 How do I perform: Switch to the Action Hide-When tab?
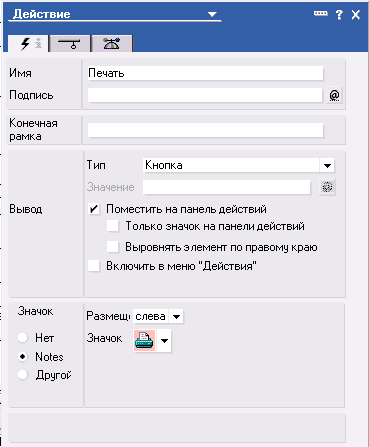70,44
